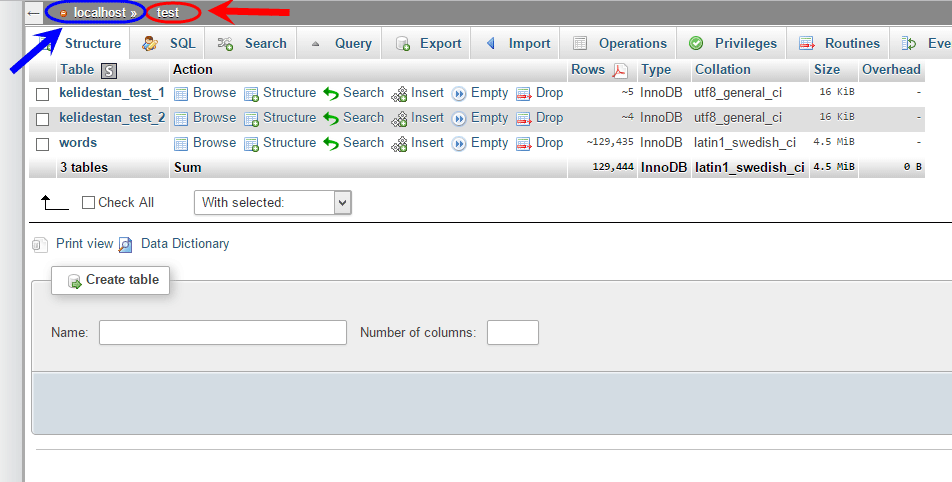Click the Insert icon for words table
This screenshot has height=482, width=952.
pyautogui.click(x=400, y=144)
